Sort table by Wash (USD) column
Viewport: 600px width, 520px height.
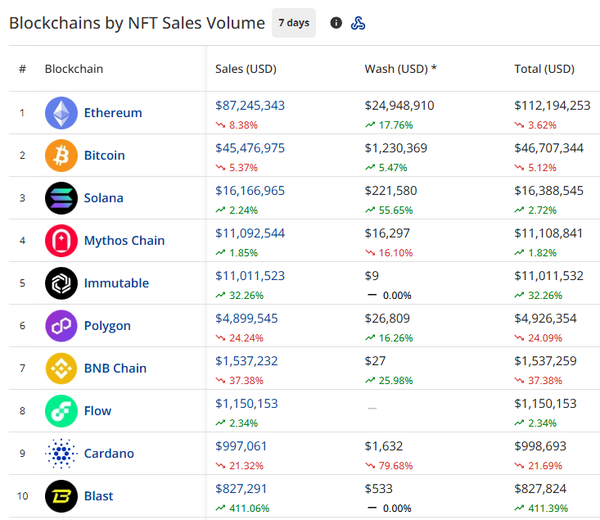400,69
